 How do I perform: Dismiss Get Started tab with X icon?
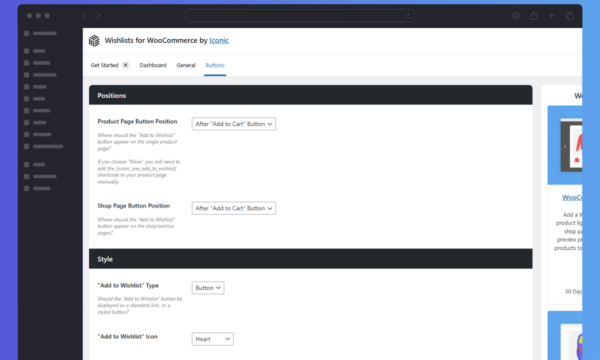coord(126,65)
